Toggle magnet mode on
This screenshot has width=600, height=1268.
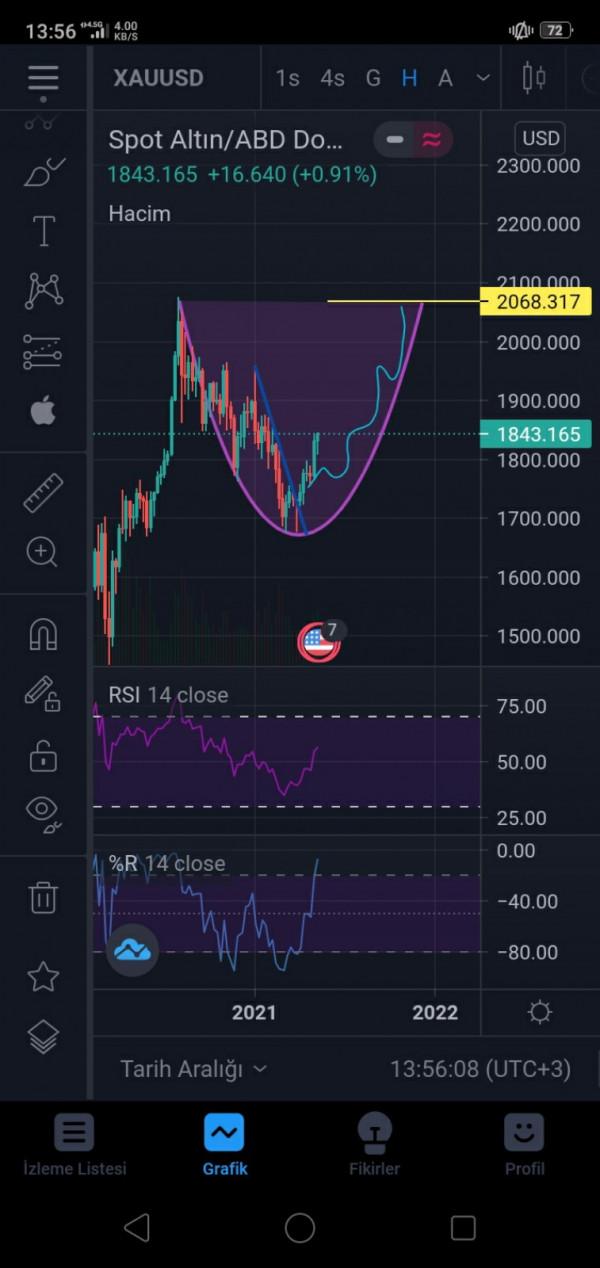[43, 634]
